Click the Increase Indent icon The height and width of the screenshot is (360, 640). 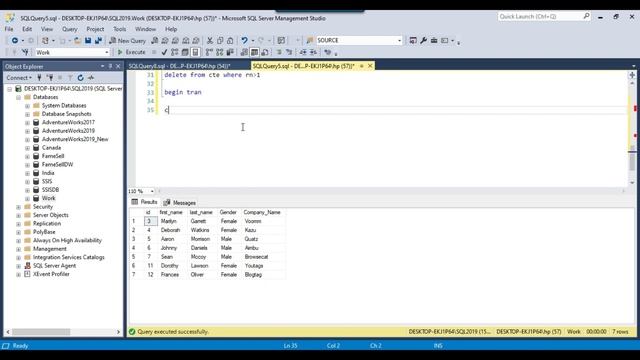(x=313, y=52)
